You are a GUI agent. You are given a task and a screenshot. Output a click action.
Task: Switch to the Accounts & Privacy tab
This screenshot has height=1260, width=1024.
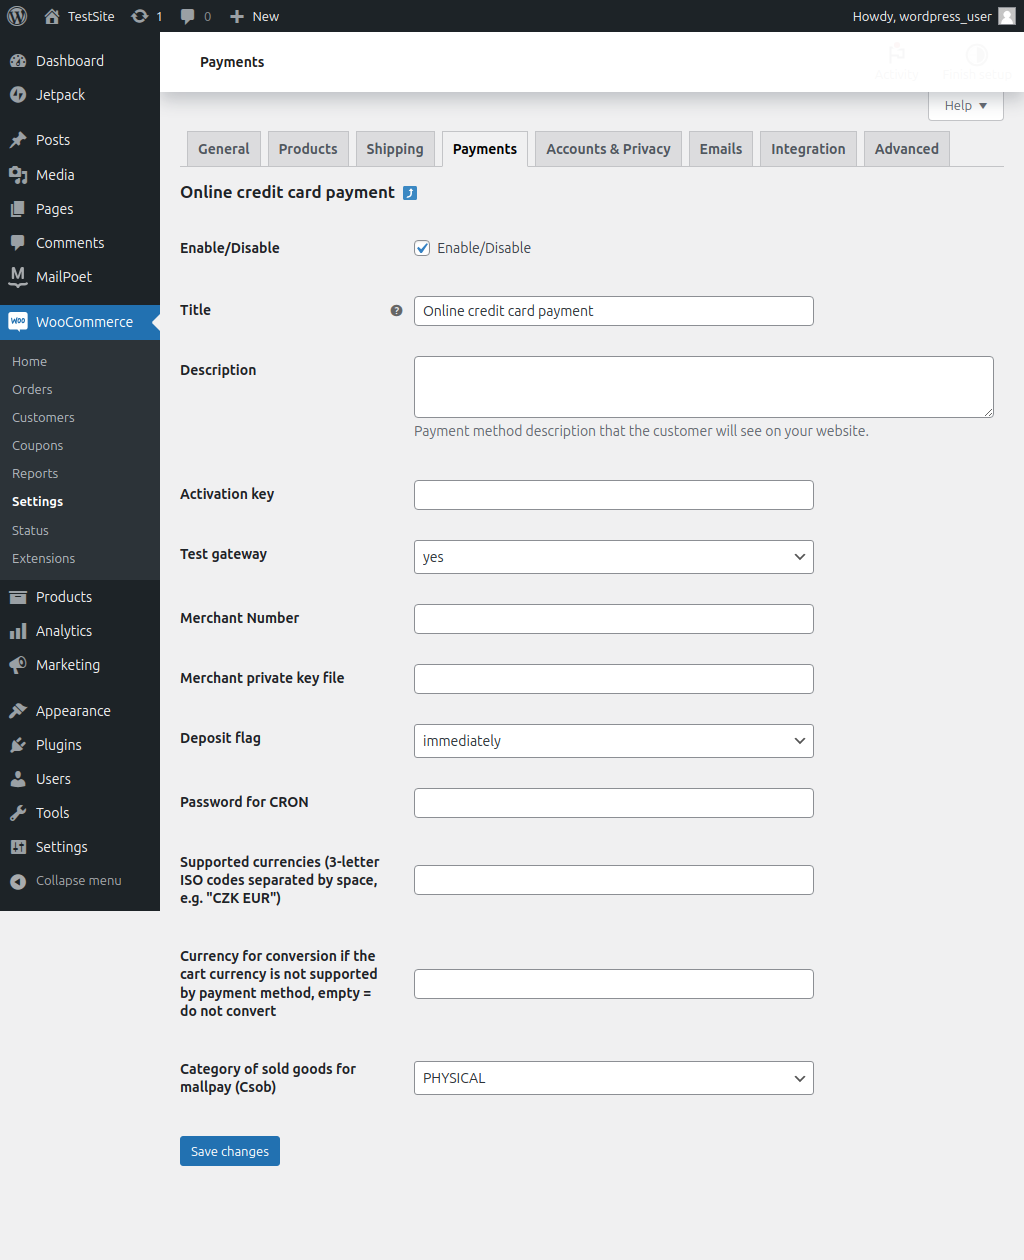608,149
